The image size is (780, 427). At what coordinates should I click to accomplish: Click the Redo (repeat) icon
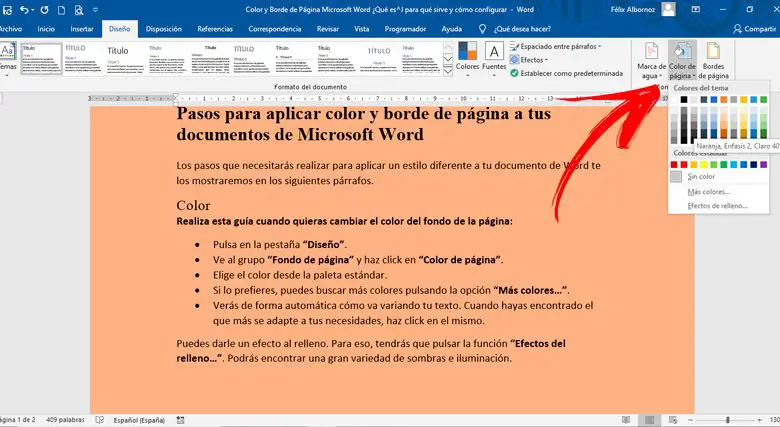44,10
